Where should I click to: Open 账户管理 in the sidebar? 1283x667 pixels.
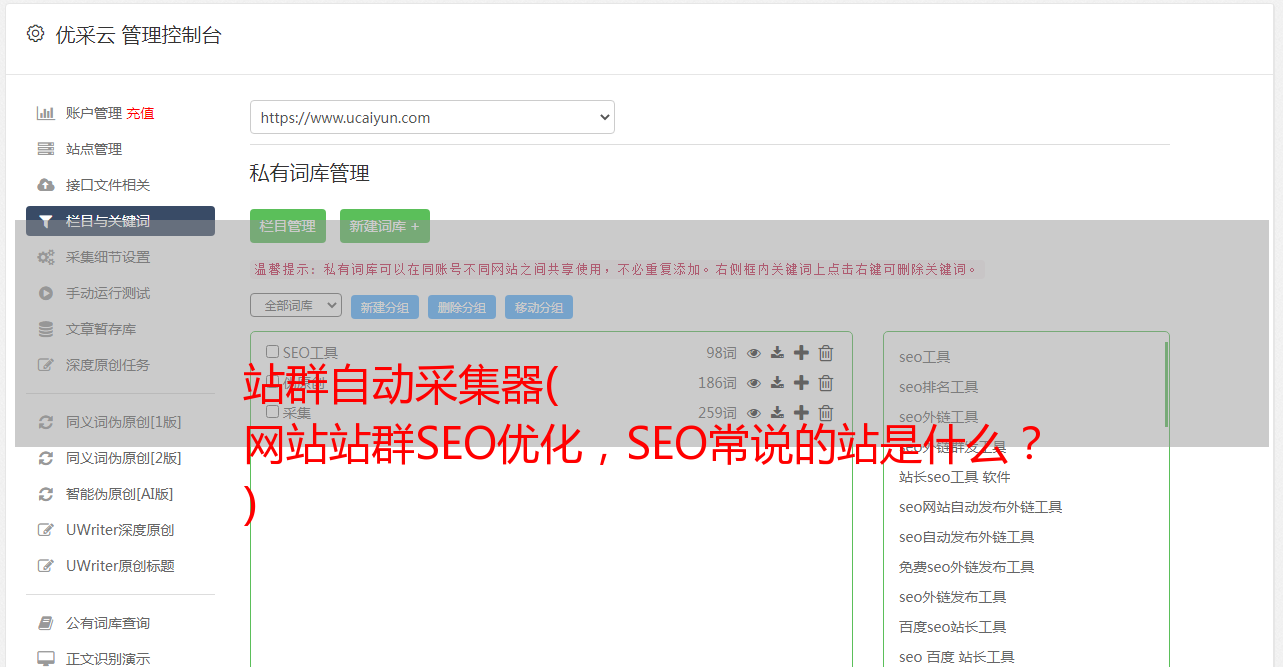[x=94, y=113]
